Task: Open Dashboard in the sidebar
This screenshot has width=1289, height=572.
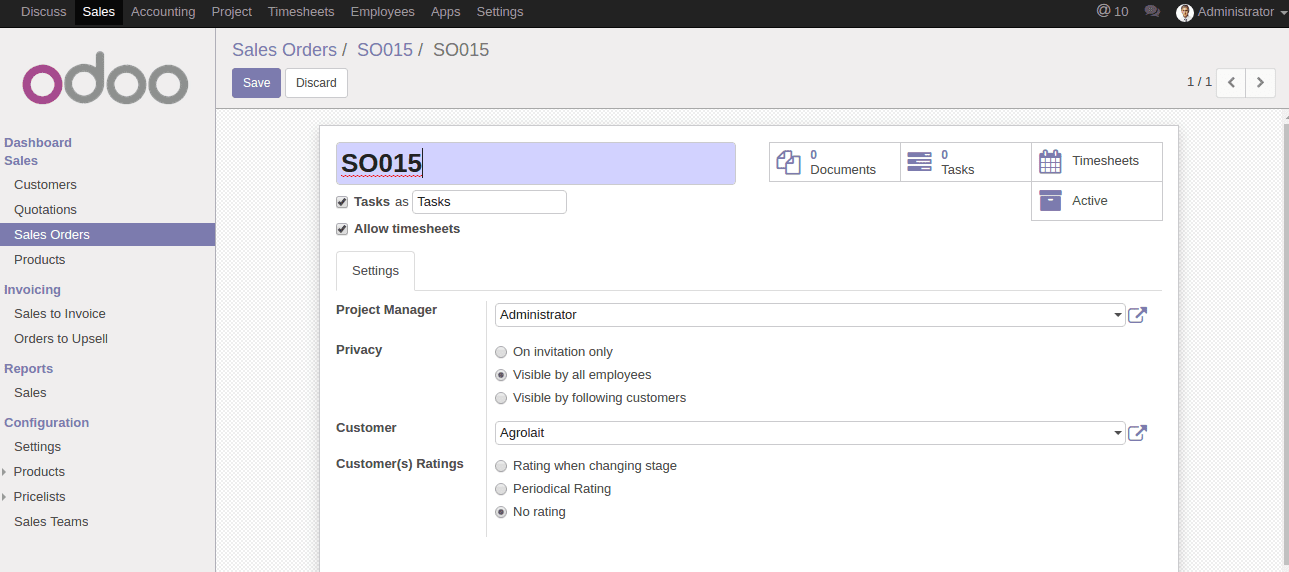Action: pos(38,143)
